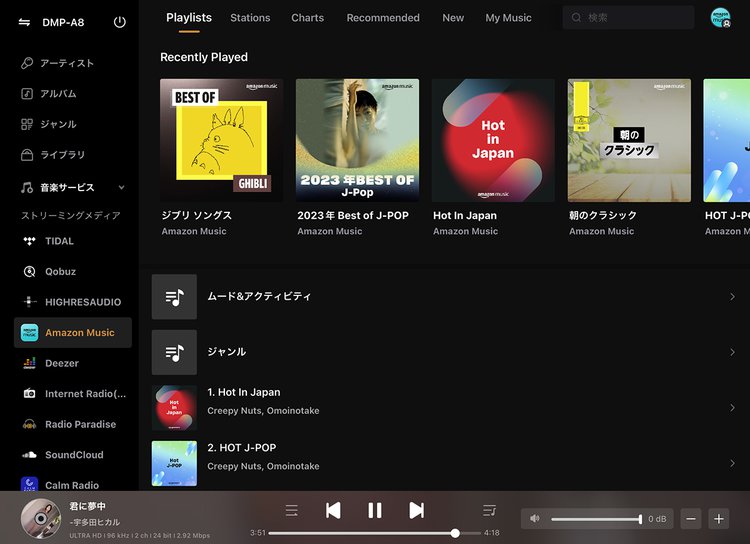Switch to the Stations tab

250,18
